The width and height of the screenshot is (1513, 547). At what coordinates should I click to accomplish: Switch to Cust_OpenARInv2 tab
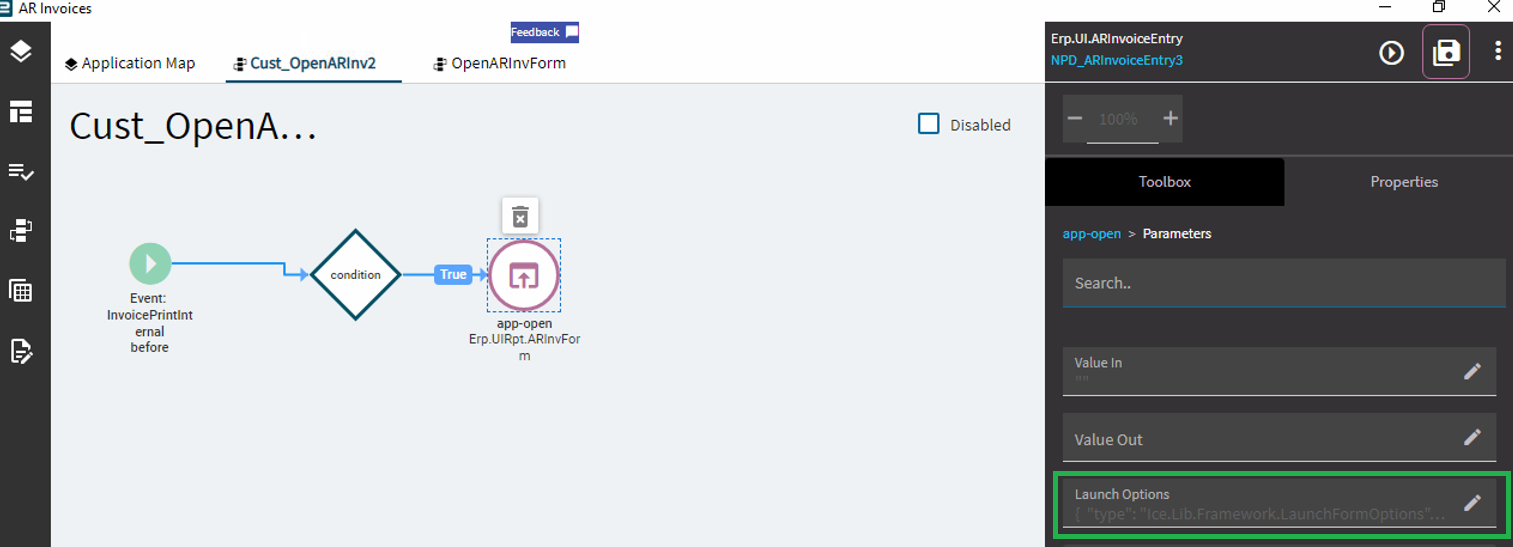coord(304,63)
